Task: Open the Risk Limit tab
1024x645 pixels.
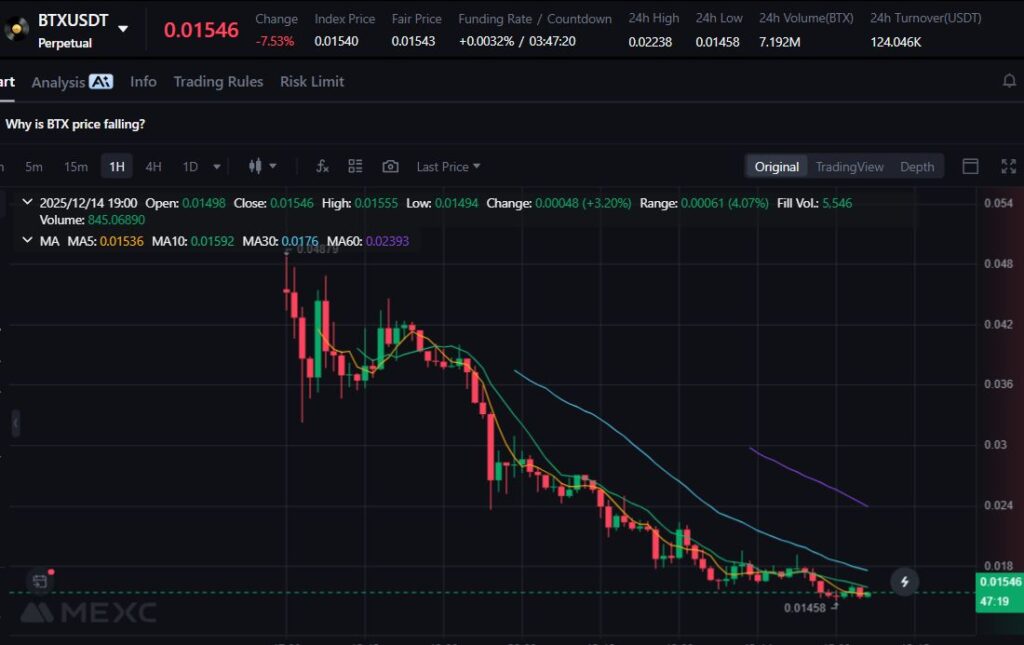Action: click(x=311, y=82)
